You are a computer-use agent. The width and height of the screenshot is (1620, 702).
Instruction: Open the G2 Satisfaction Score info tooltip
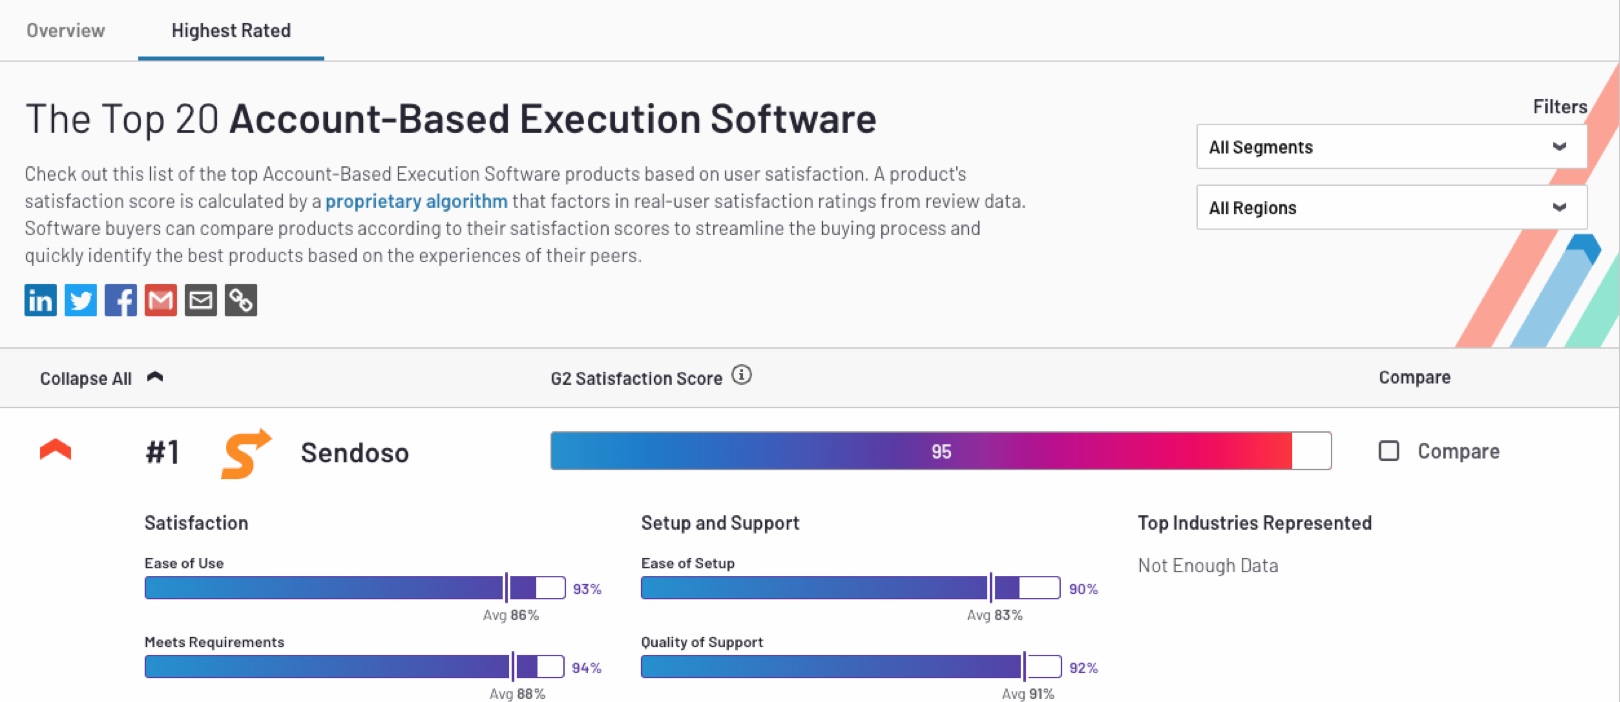[x=741, y=377]
